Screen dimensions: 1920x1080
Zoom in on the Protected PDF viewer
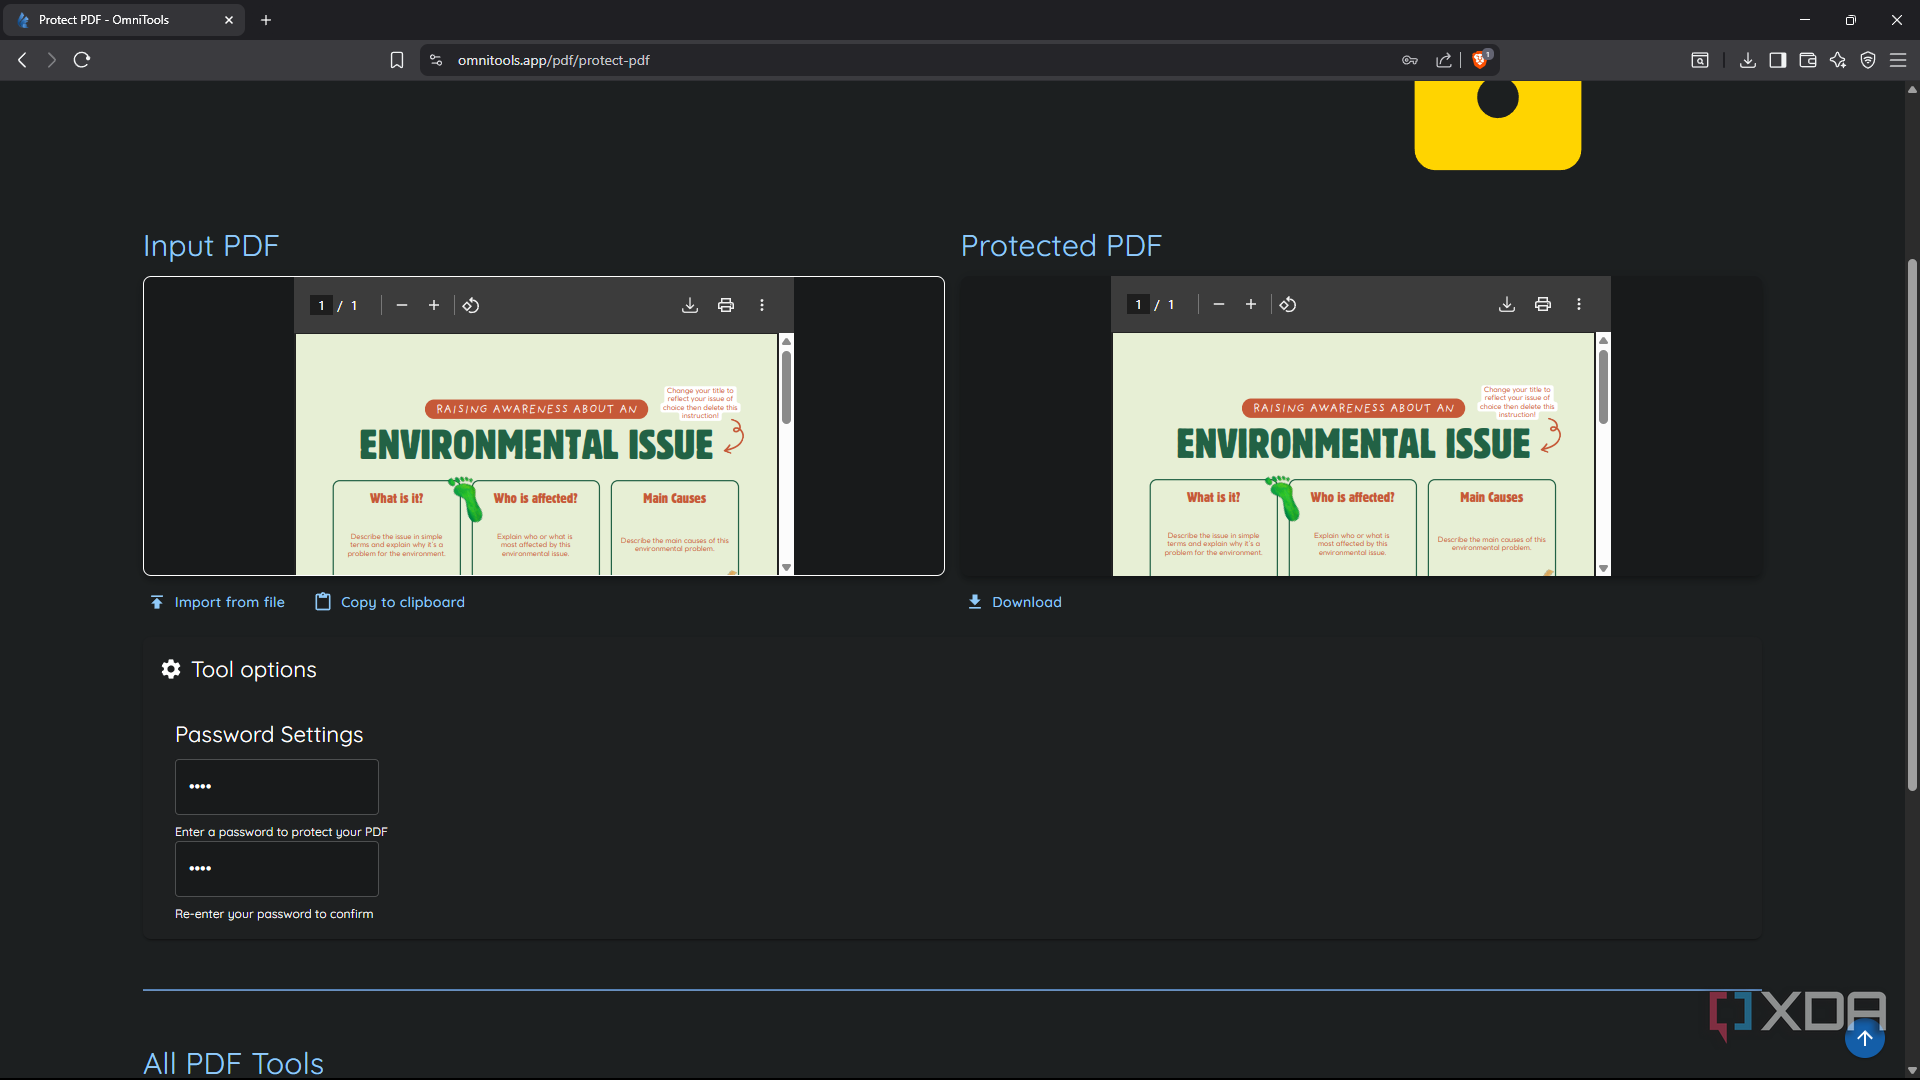pos(1251,305)
